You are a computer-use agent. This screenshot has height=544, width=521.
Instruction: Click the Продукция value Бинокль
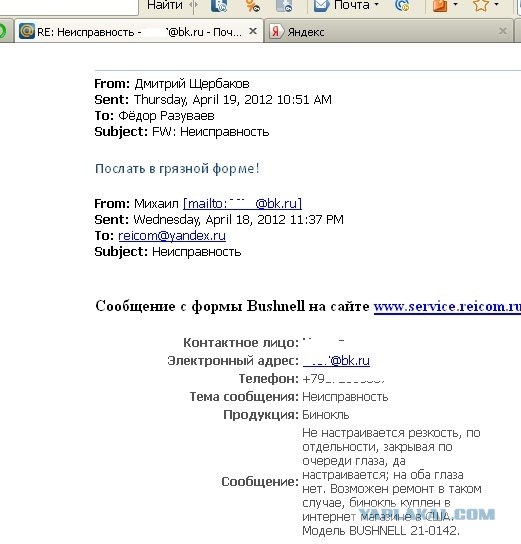pos(325,415)
